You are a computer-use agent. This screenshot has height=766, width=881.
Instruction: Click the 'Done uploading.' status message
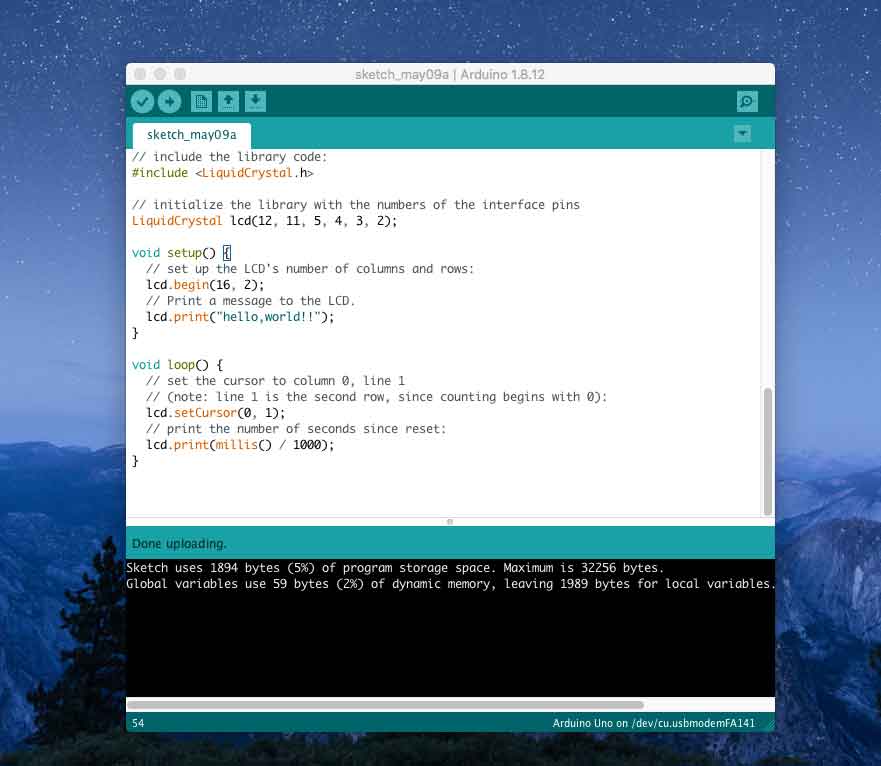(x=179, y=544)
